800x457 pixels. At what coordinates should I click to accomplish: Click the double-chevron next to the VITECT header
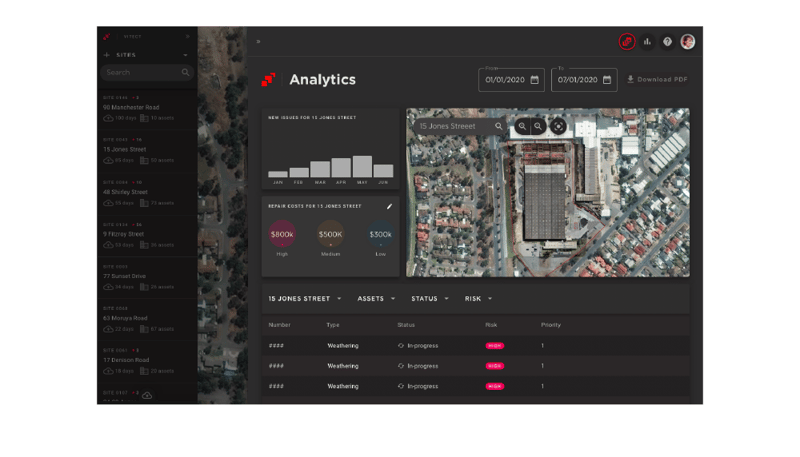pos(187,37)
